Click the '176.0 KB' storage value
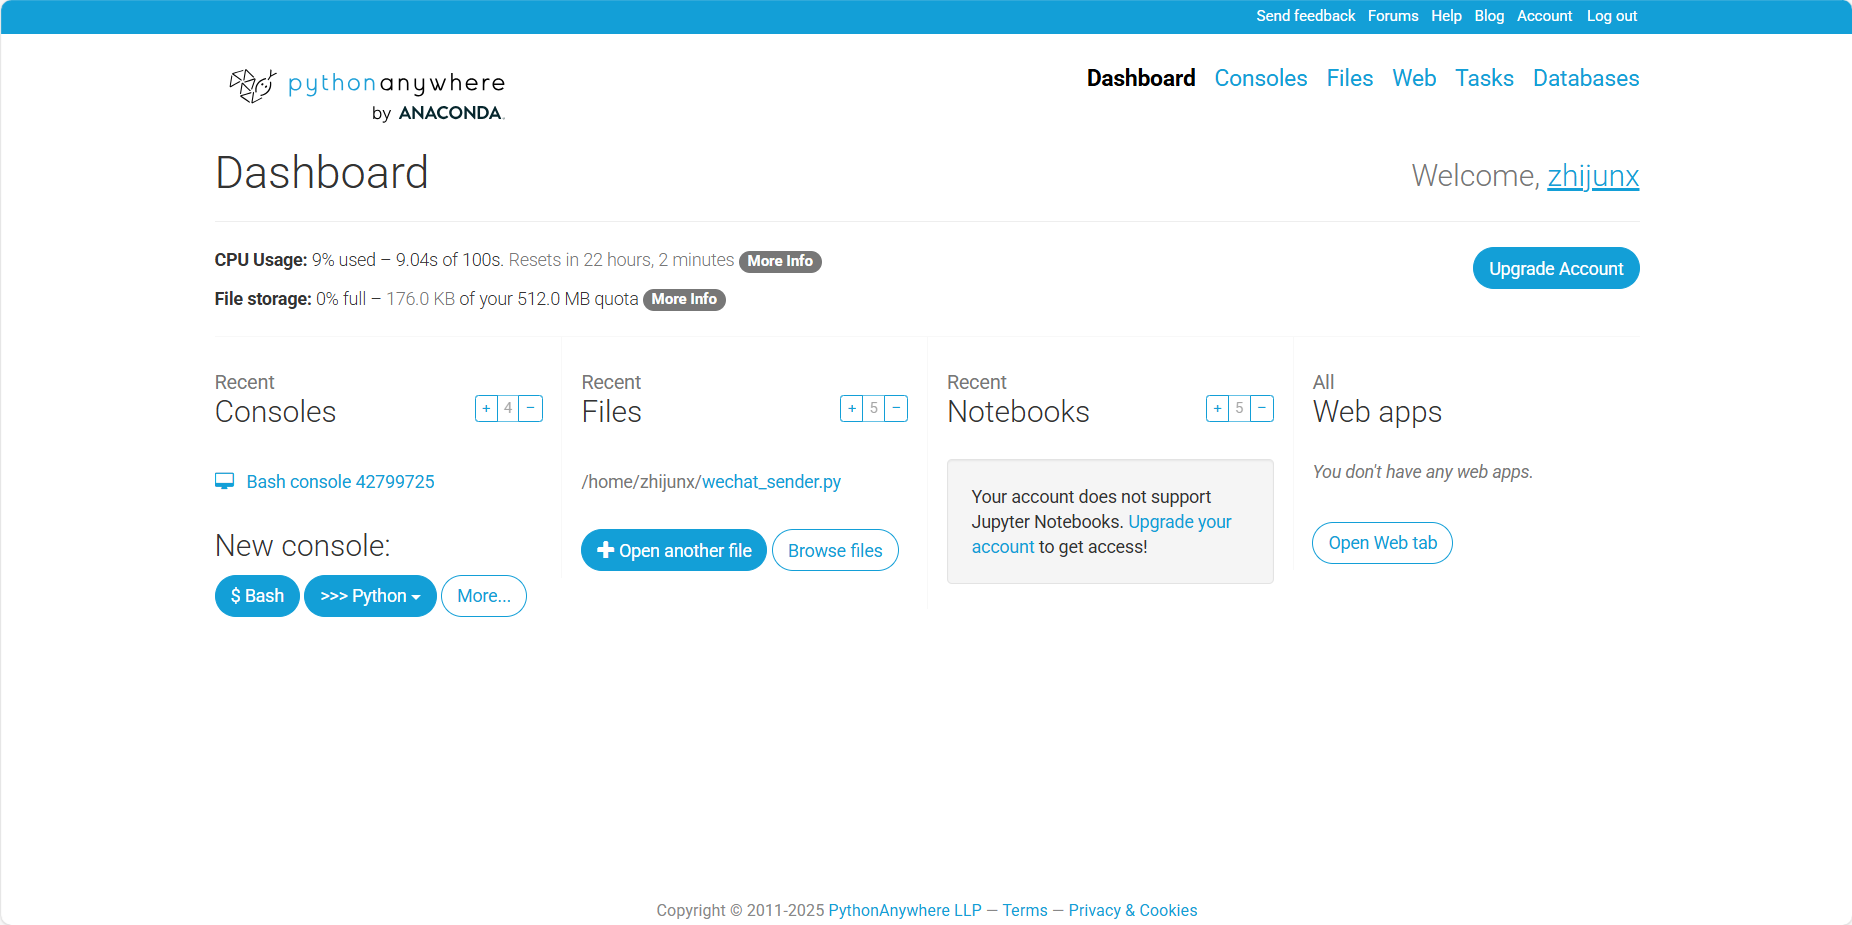The image size is (1852, 925). [x=421, y=299]
